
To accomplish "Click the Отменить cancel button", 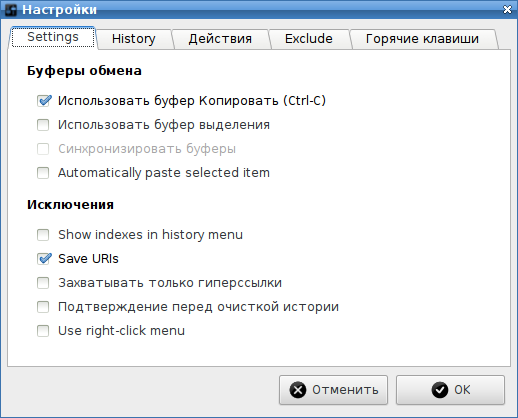I will coord(333,390).
